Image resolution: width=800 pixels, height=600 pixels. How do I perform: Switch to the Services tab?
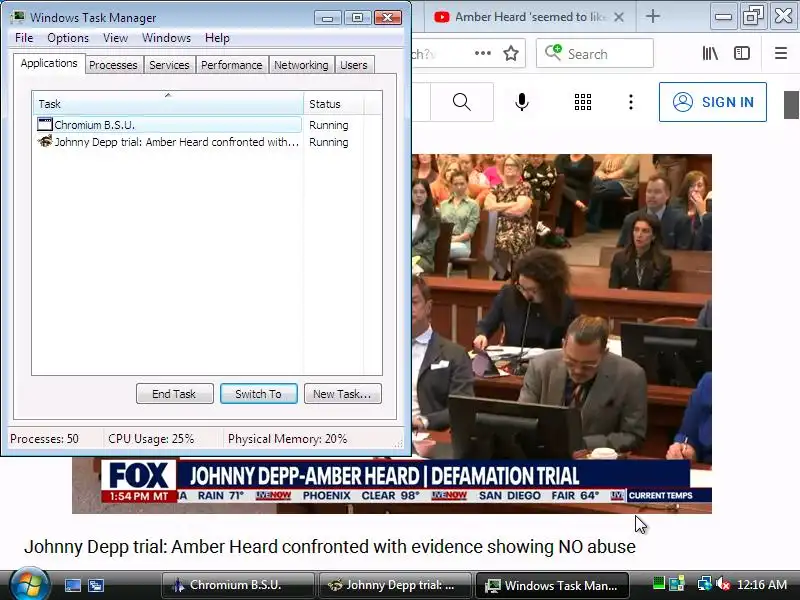tap(169, 65)
